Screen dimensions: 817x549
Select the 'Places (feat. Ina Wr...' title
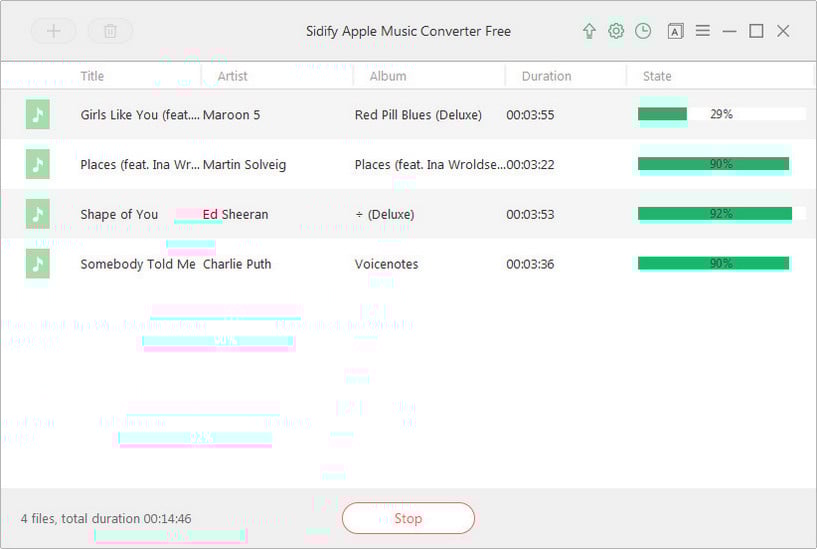pyautogui.click(x=140, y=165)
